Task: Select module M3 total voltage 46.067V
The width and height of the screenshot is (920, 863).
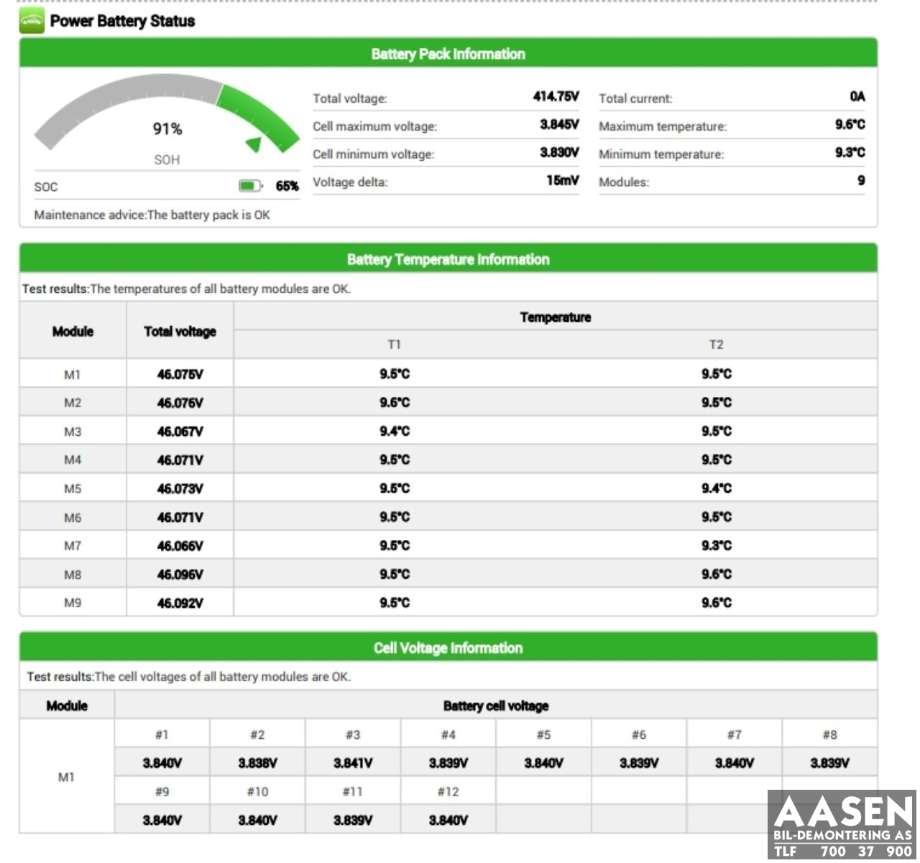Action: click(180, 432)
